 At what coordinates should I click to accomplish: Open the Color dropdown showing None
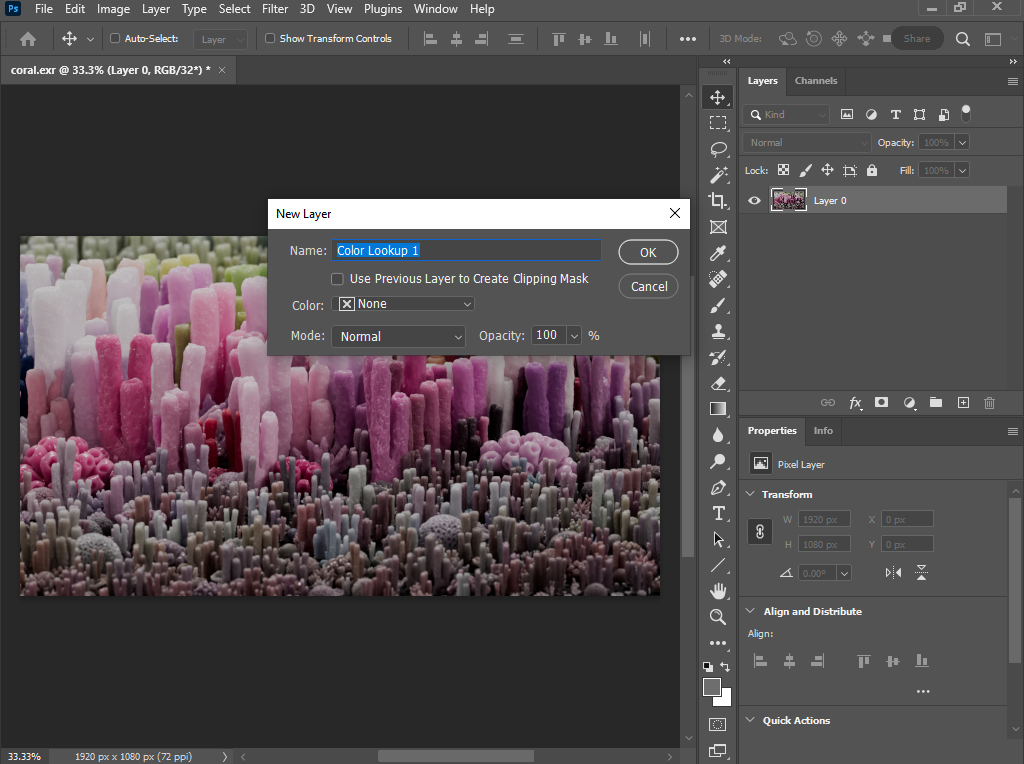click(x=404, y=302)
